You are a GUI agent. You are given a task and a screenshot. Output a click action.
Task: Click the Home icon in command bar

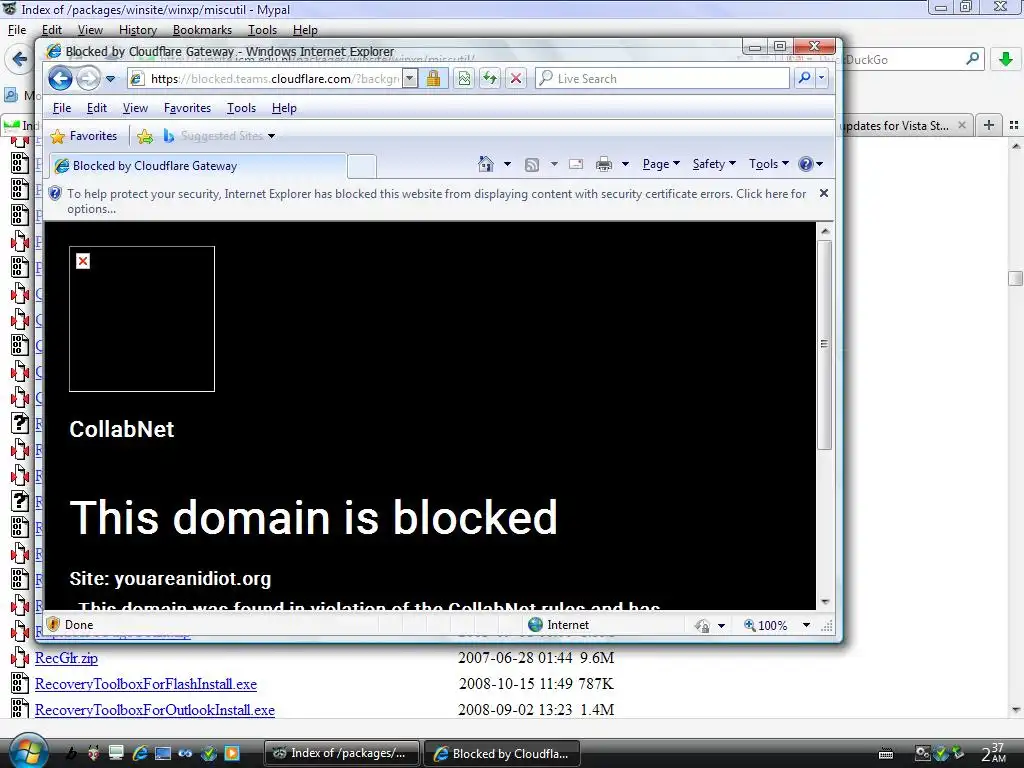485,164
